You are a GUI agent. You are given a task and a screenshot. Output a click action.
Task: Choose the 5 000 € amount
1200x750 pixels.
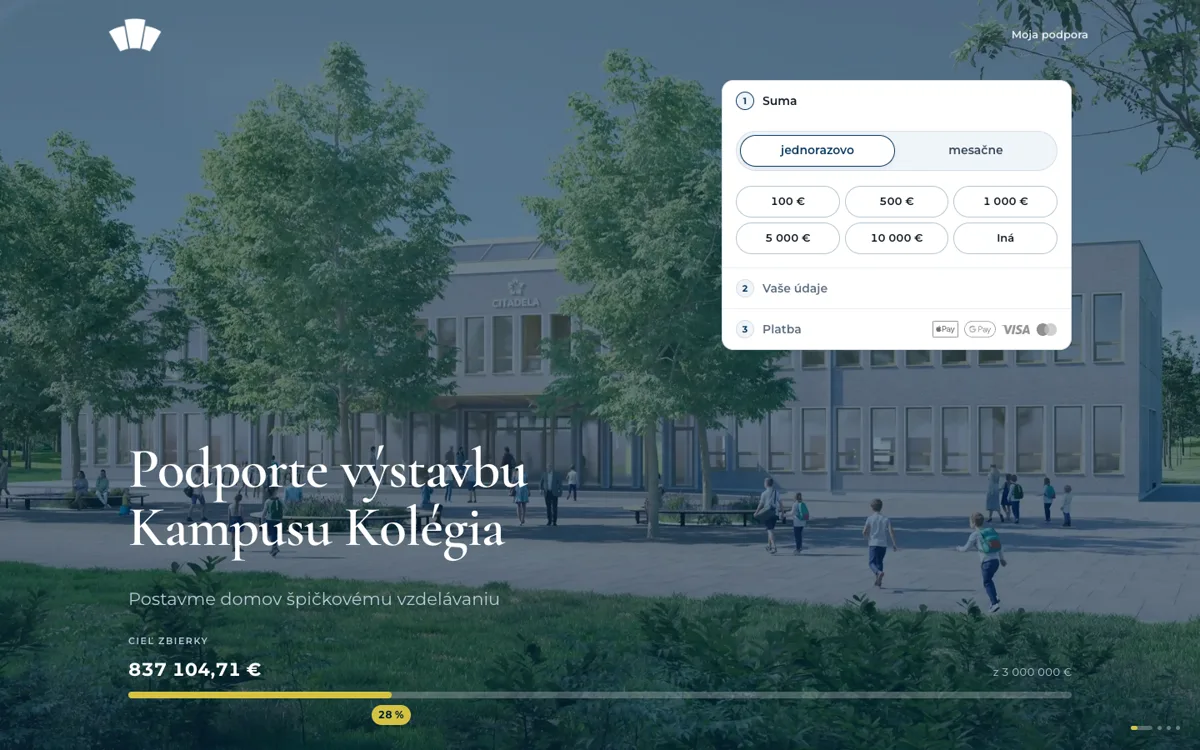coord(788,238)
